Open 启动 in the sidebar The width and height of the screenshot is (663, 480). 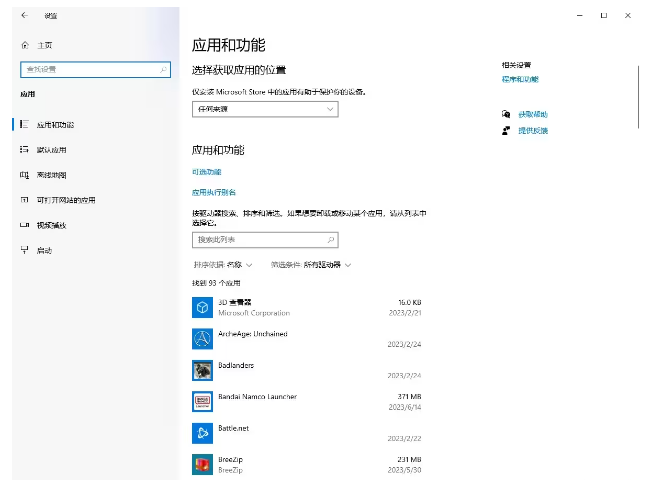point(95,250)
